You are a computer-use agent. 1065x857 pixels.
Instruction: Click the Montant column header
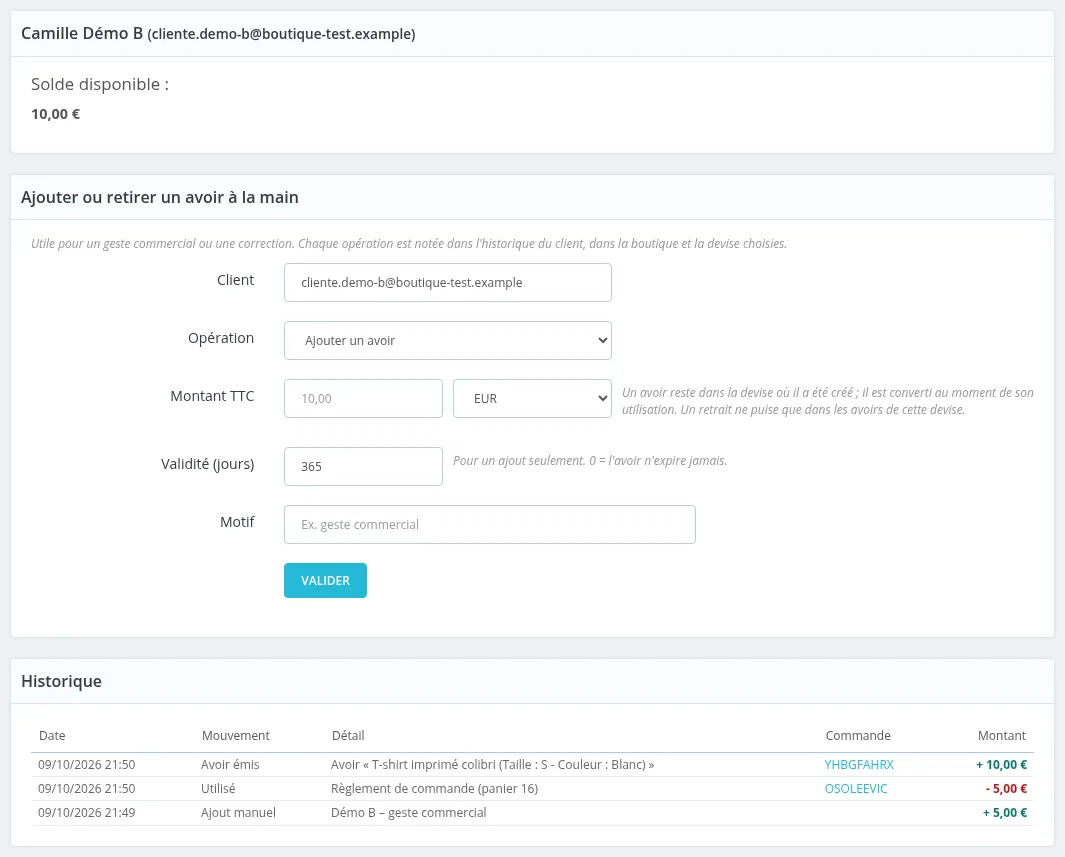(x=1002, y=735)
